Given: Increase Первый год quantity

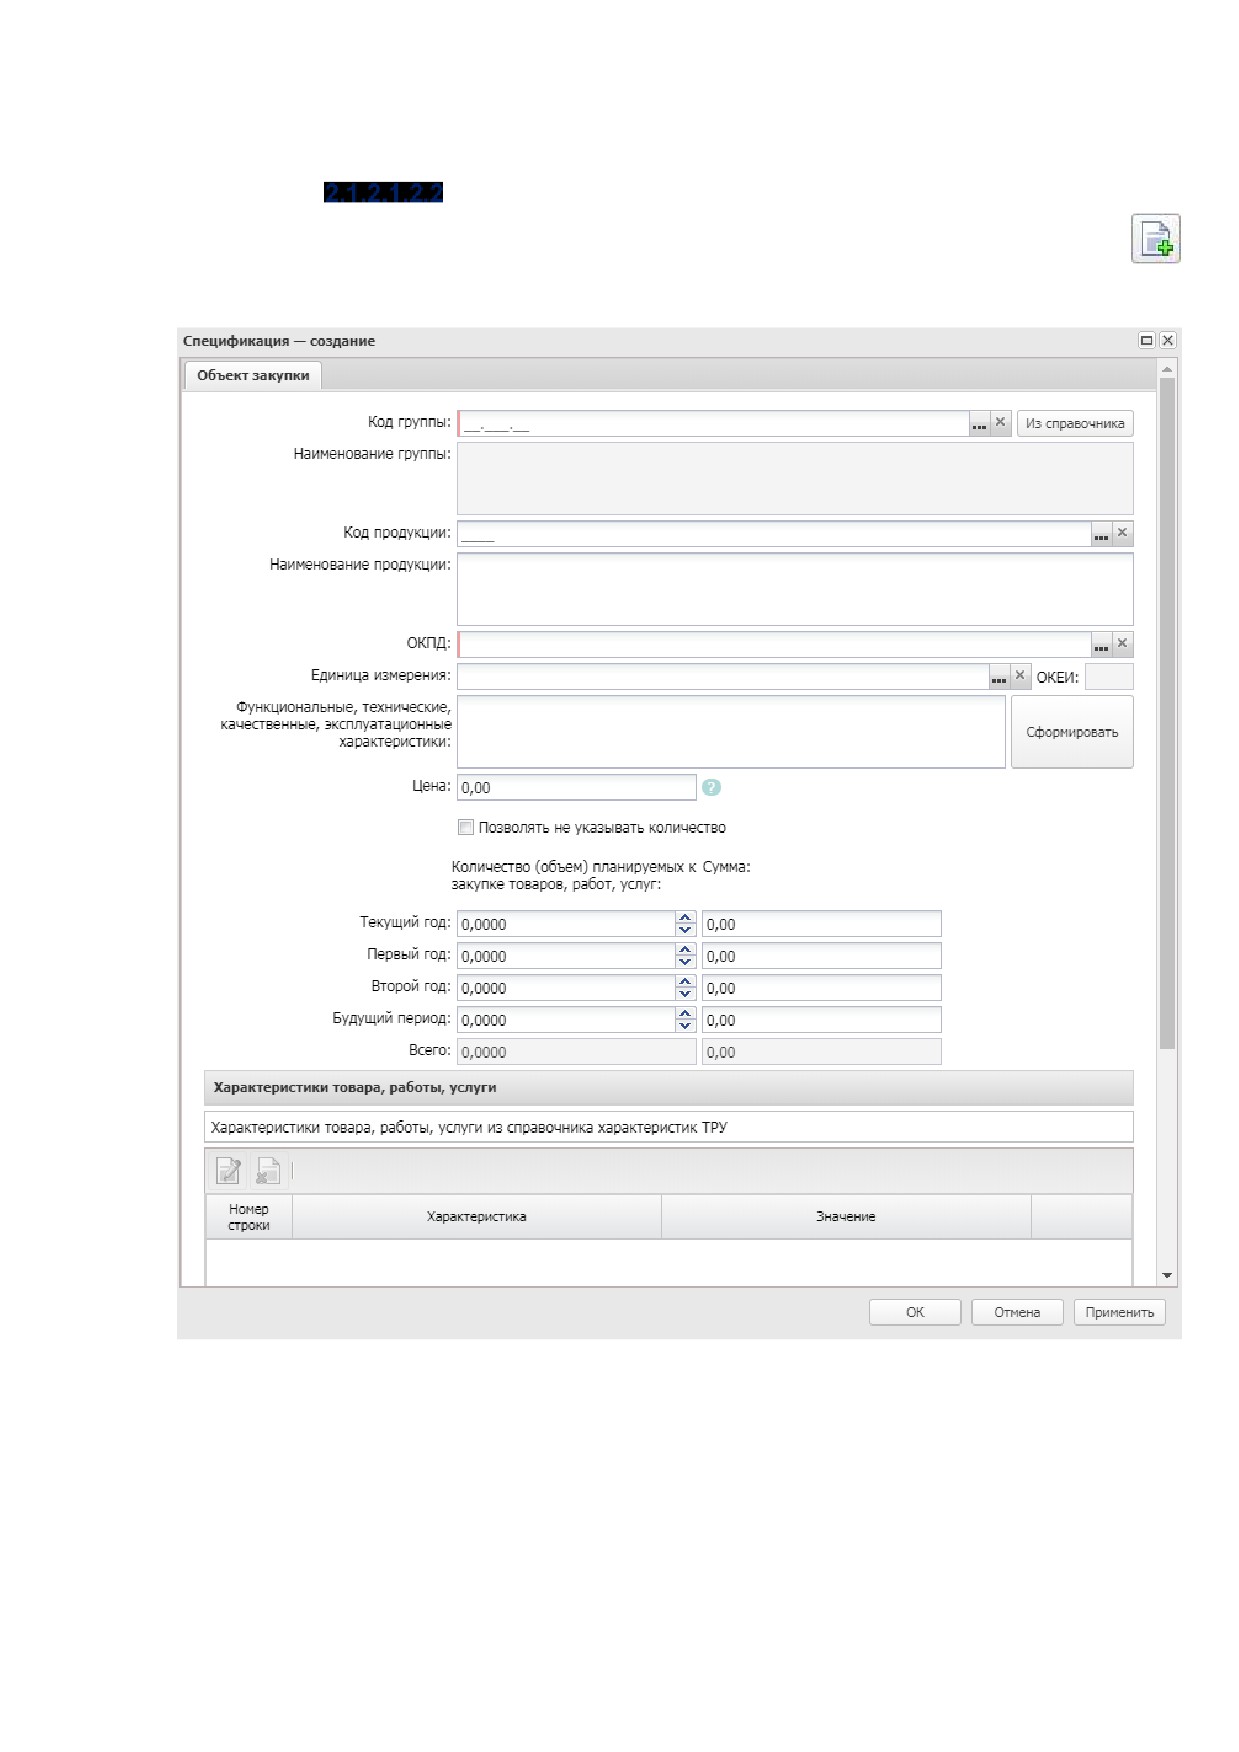Looking at the screenshot, I should coord(685,949).
